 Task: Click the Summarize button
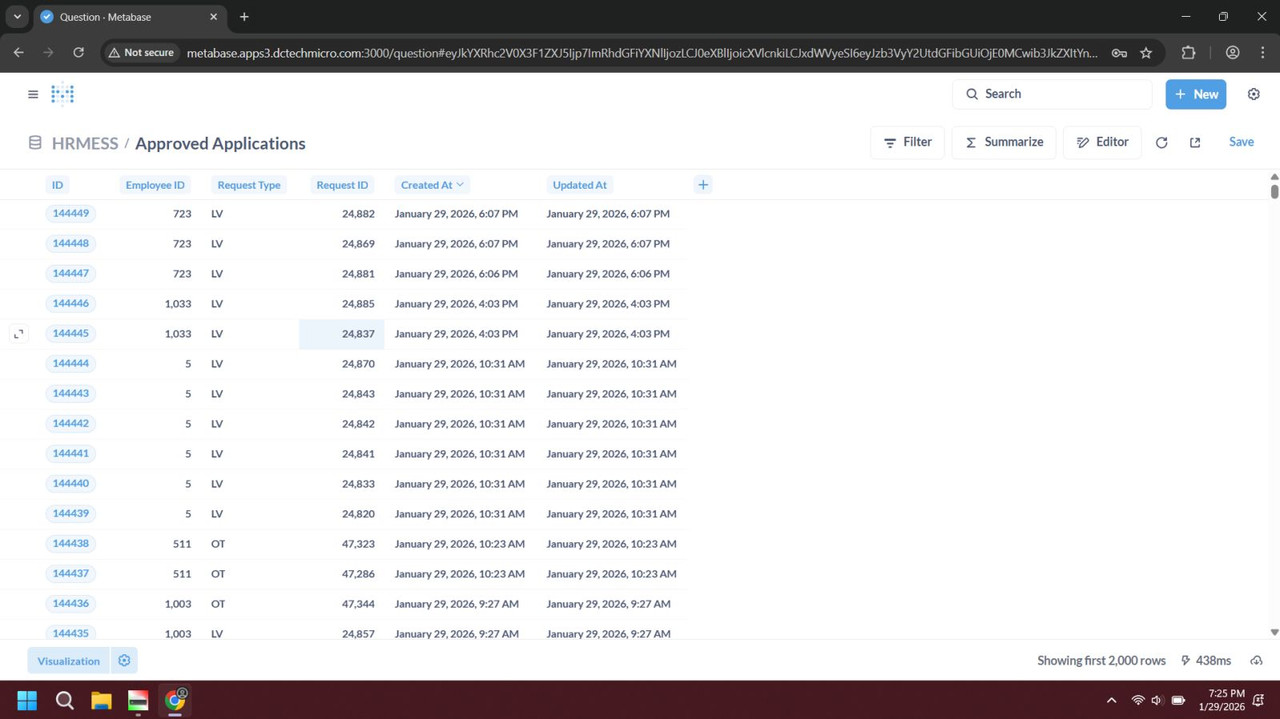[1004, 143]
